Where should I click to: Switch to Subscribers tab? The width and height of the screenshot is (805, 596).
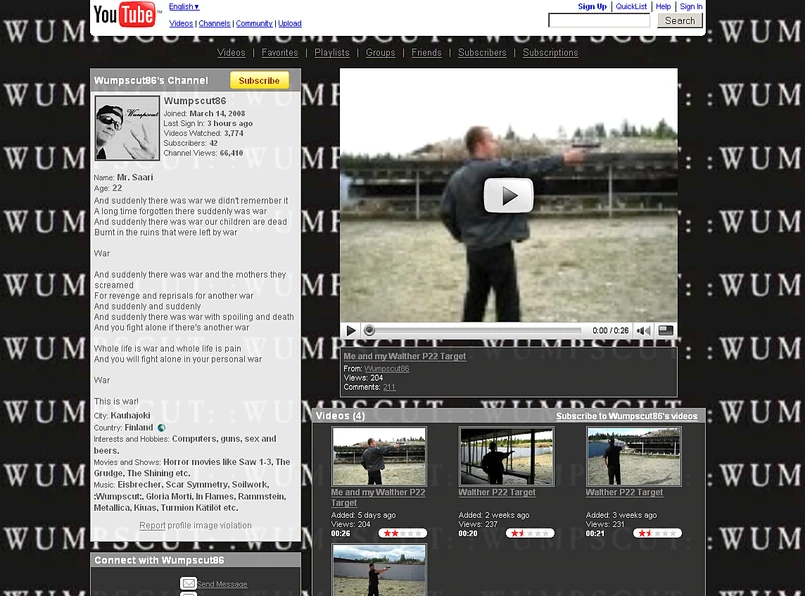tap(482, 53)
